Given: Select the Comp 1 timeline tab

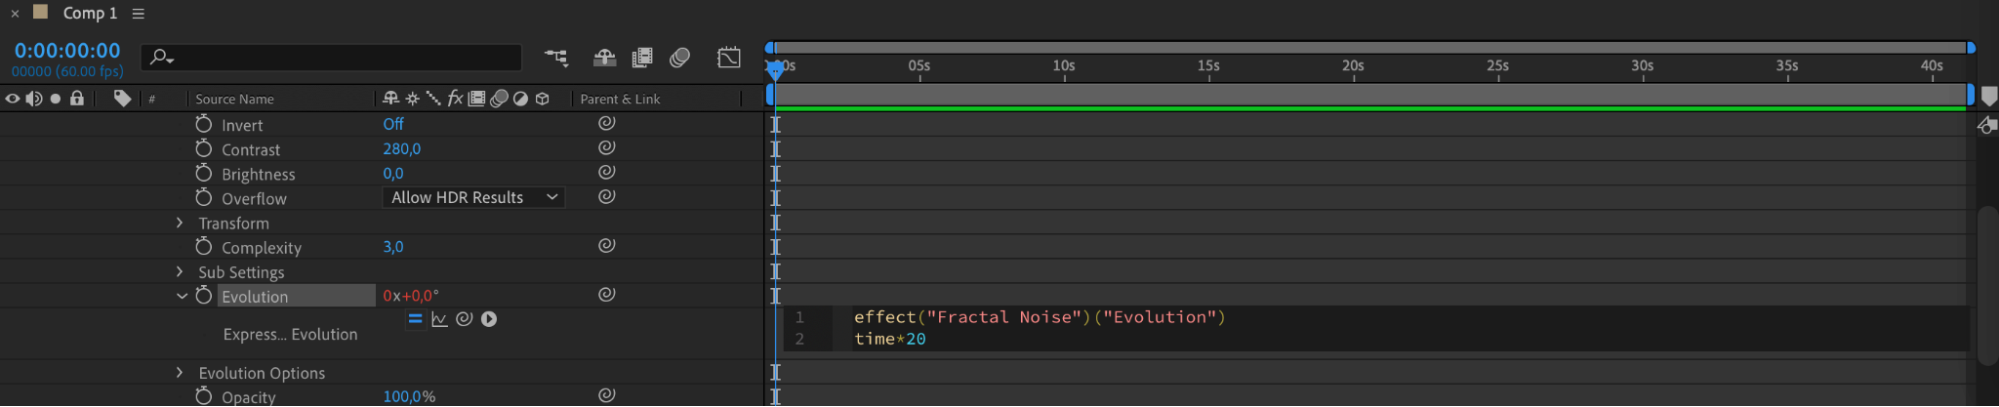Looking at the screenshot, I should [89, 14].
